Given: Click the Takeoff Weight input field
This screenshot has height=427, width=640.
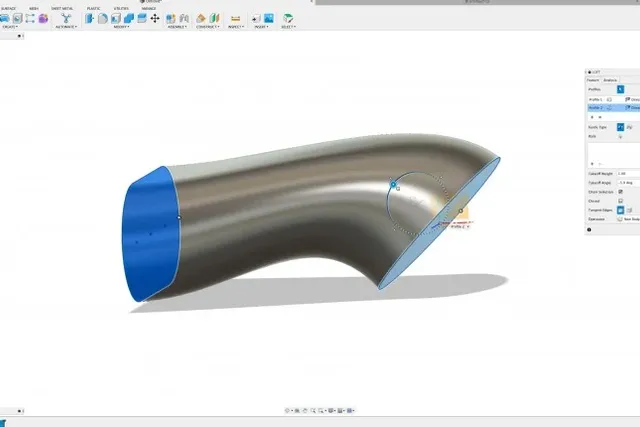Looking at the screenshot, I should tap(629, 173).
